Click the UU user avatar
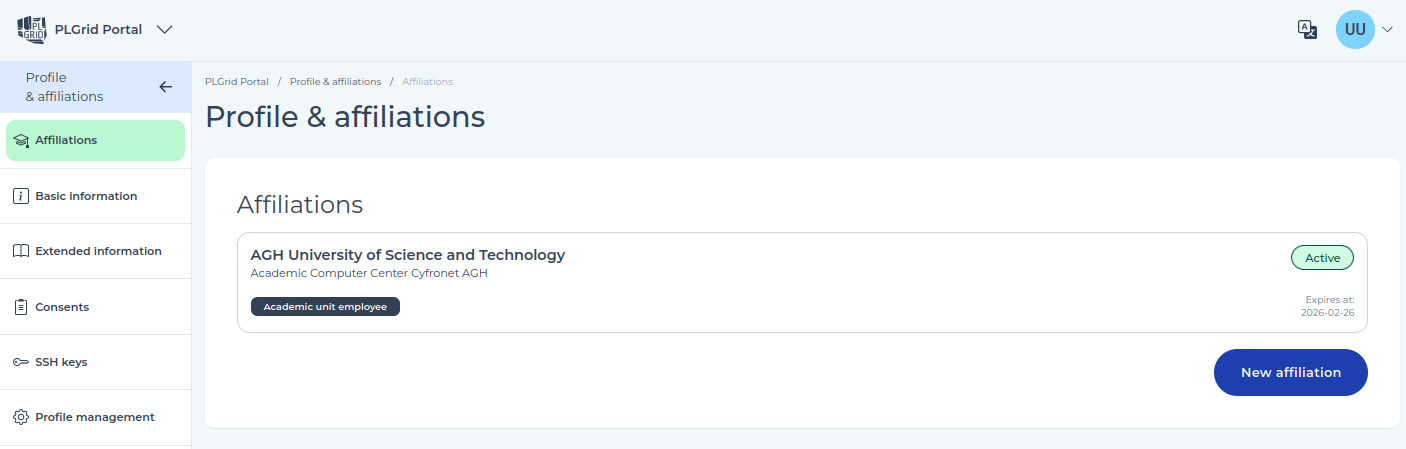 coord(1355,30)
